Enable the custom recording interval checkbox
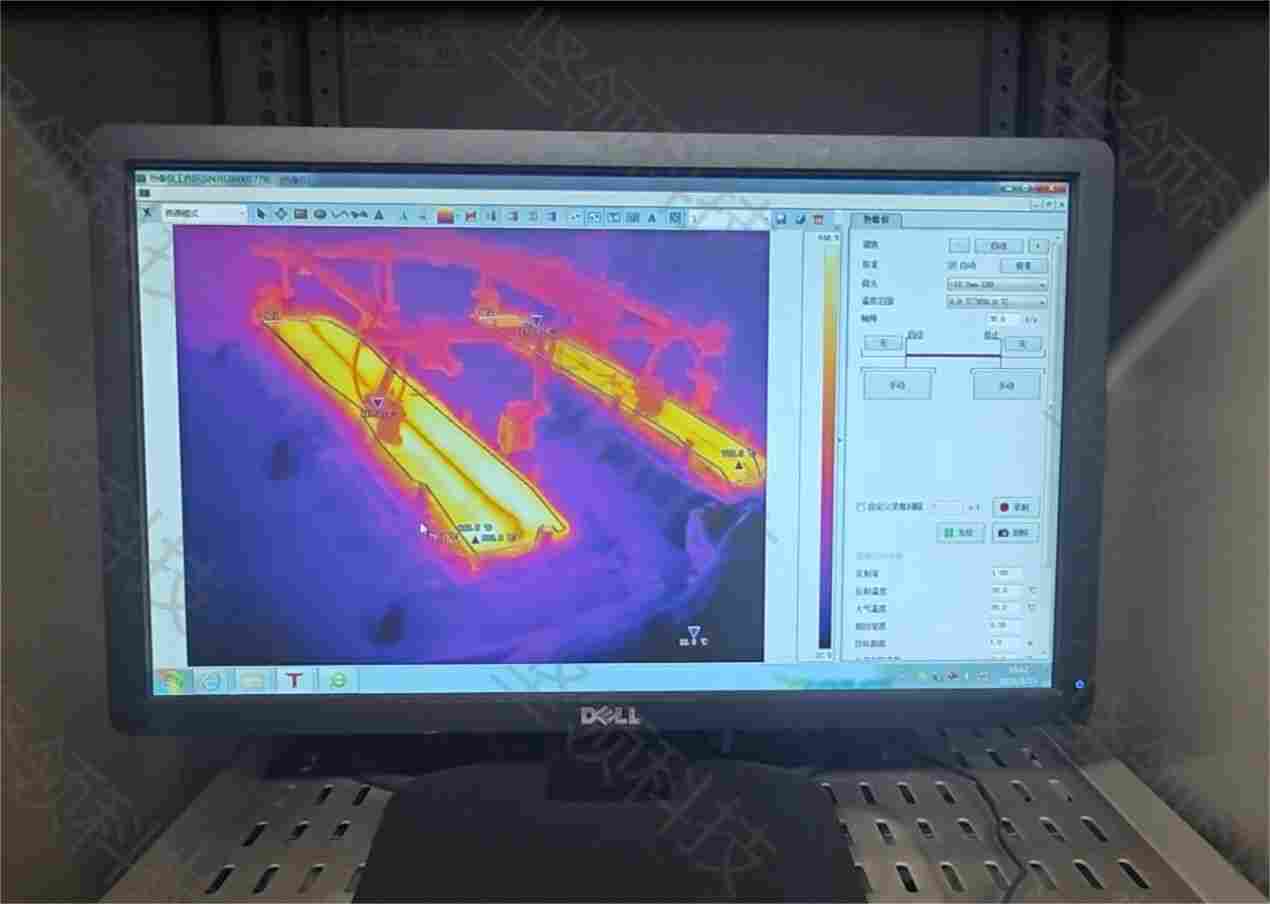 point(861,508)
